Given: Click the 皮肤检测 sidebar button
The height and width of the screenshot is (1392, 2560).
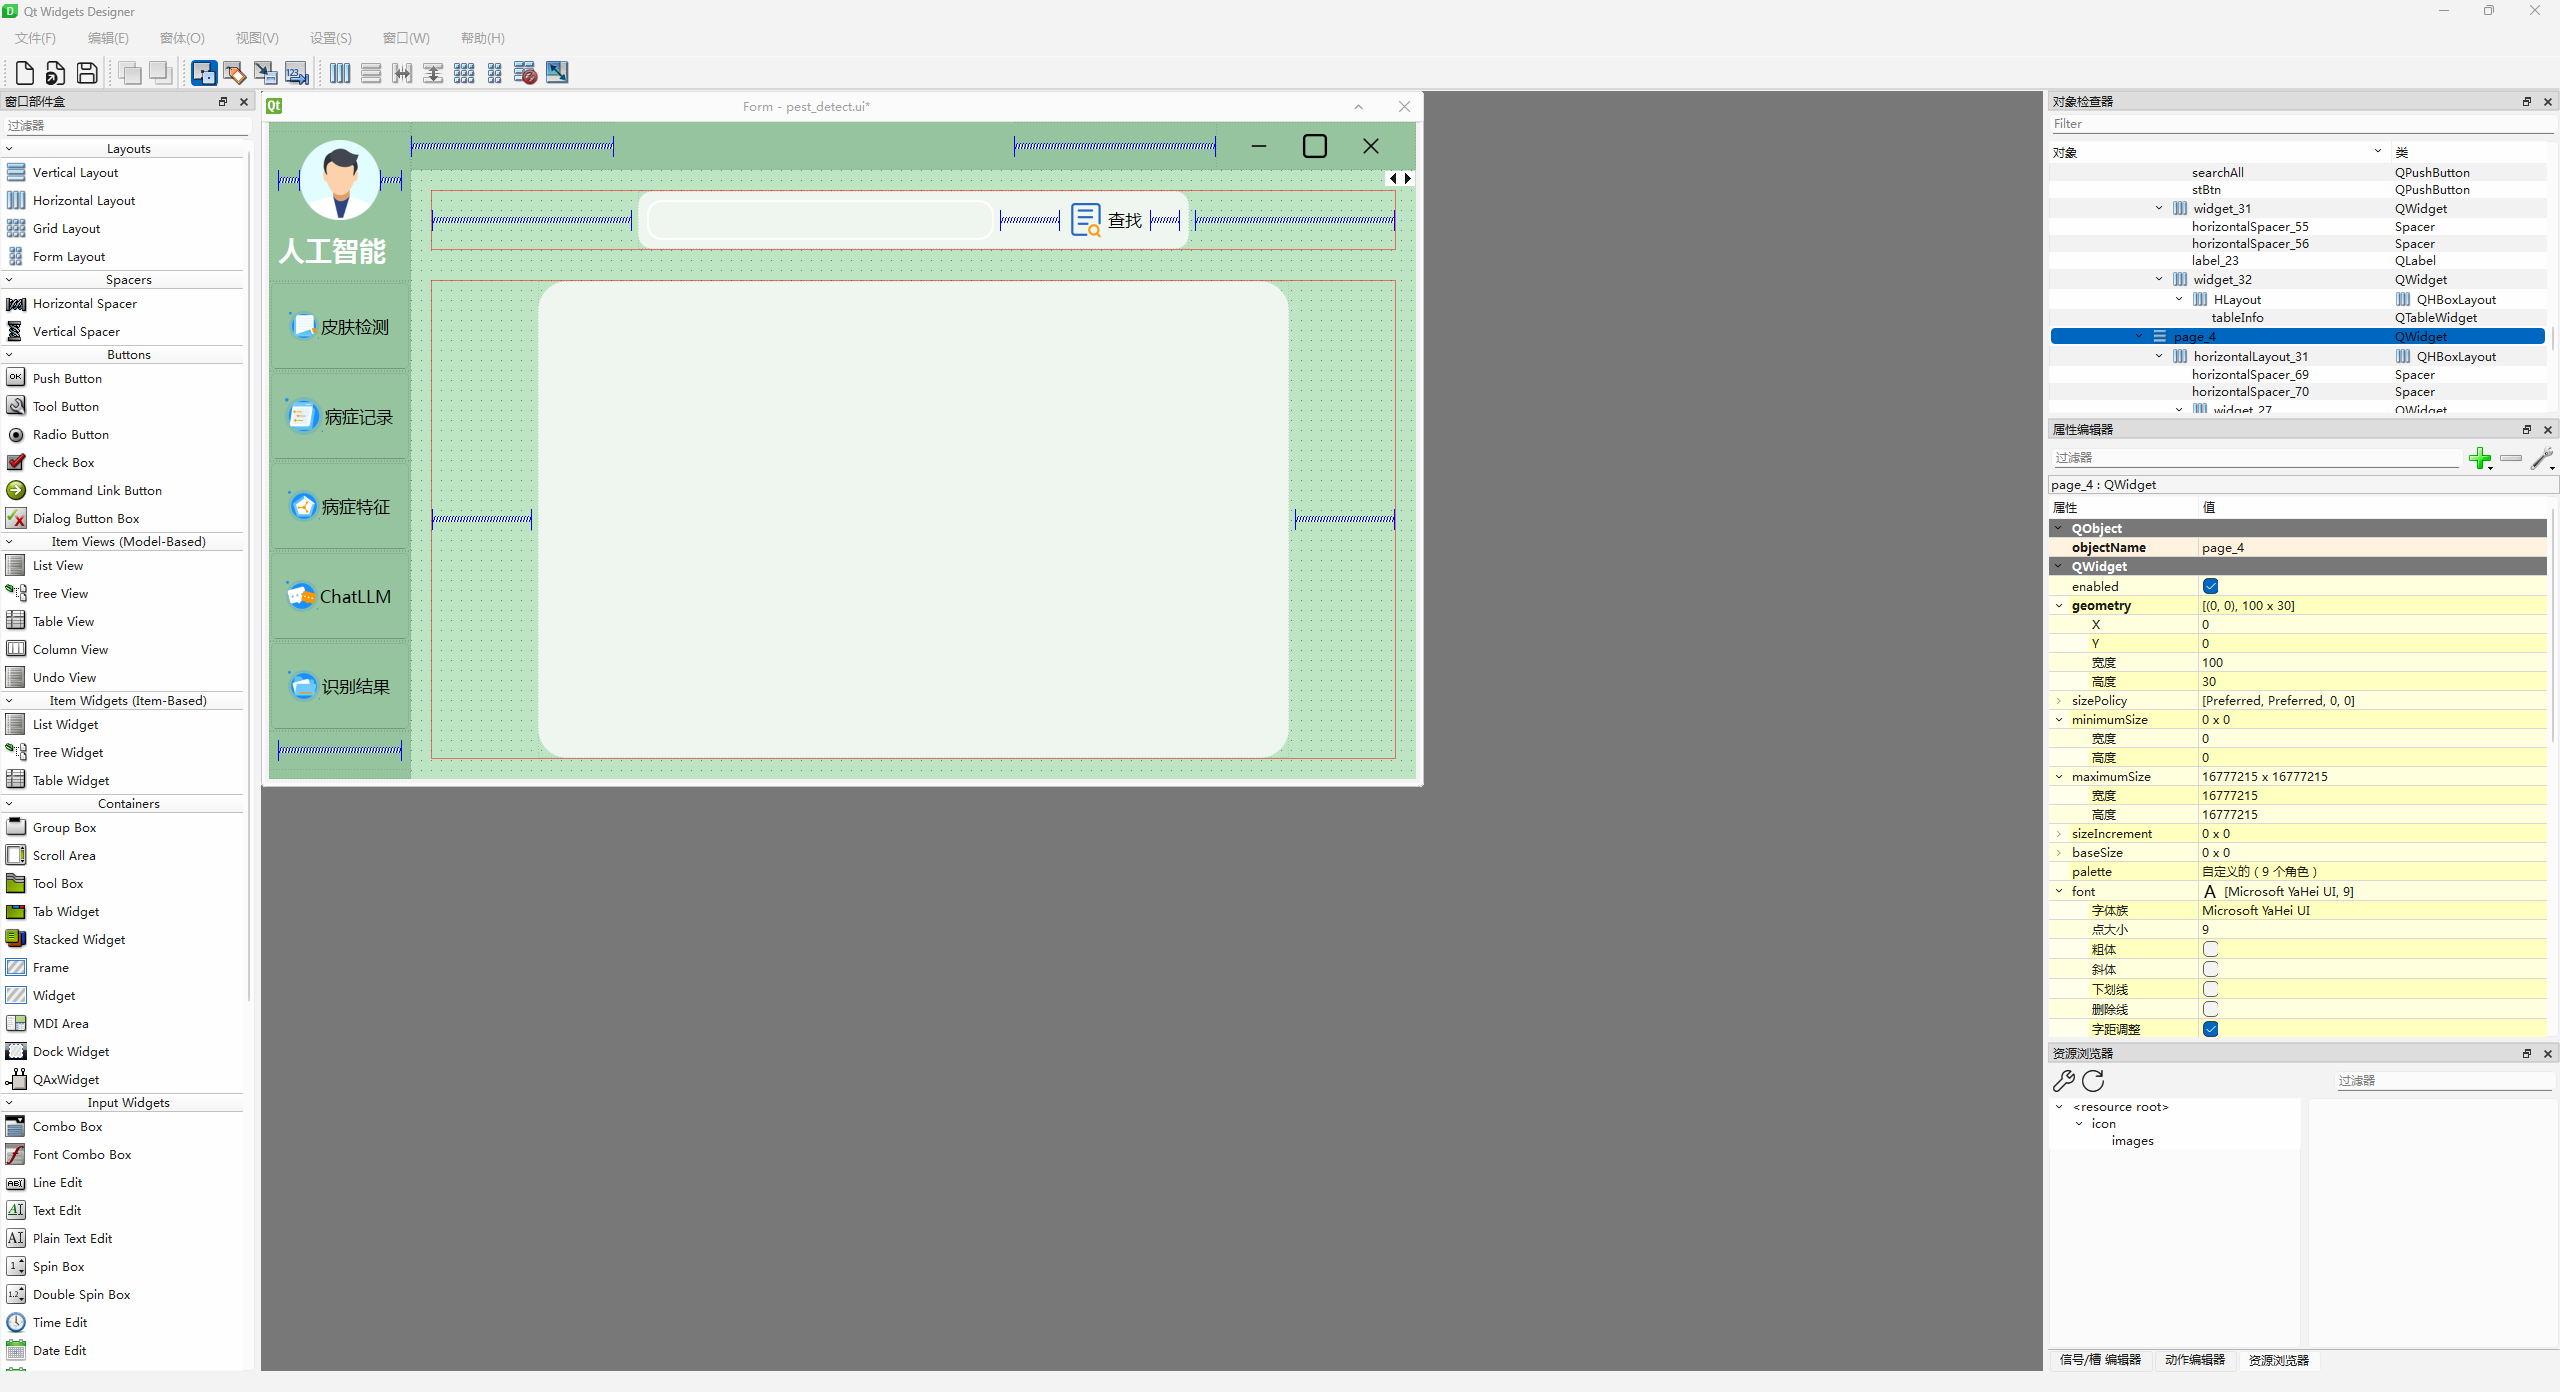Looking at the screenshot, I should [x=340, y=327].
